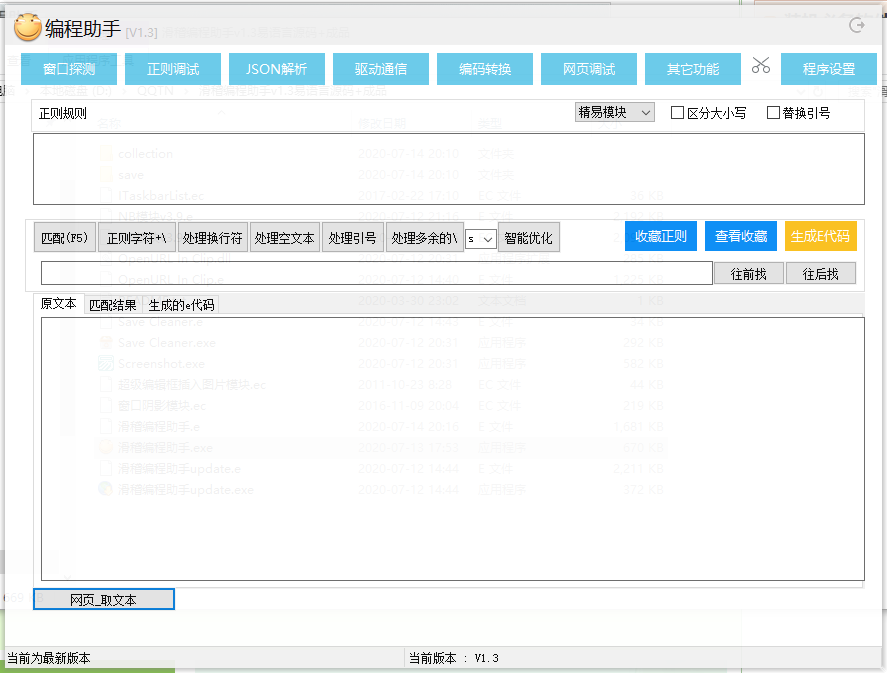
Task: Click the orange 生成E代码 button
Action: click(820, 237)
